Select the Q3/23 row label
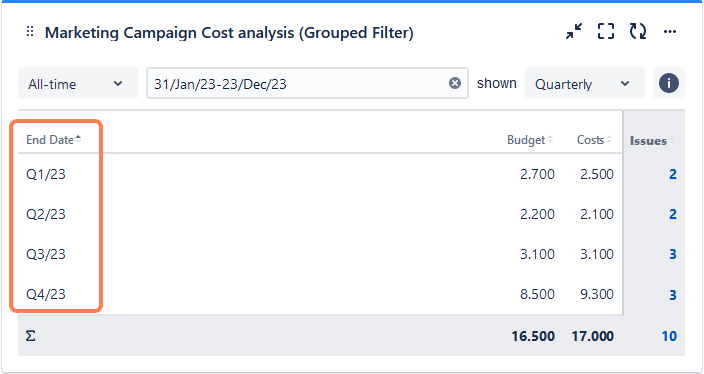This screenshot has height=374, width=704. [x=46, y=254]
